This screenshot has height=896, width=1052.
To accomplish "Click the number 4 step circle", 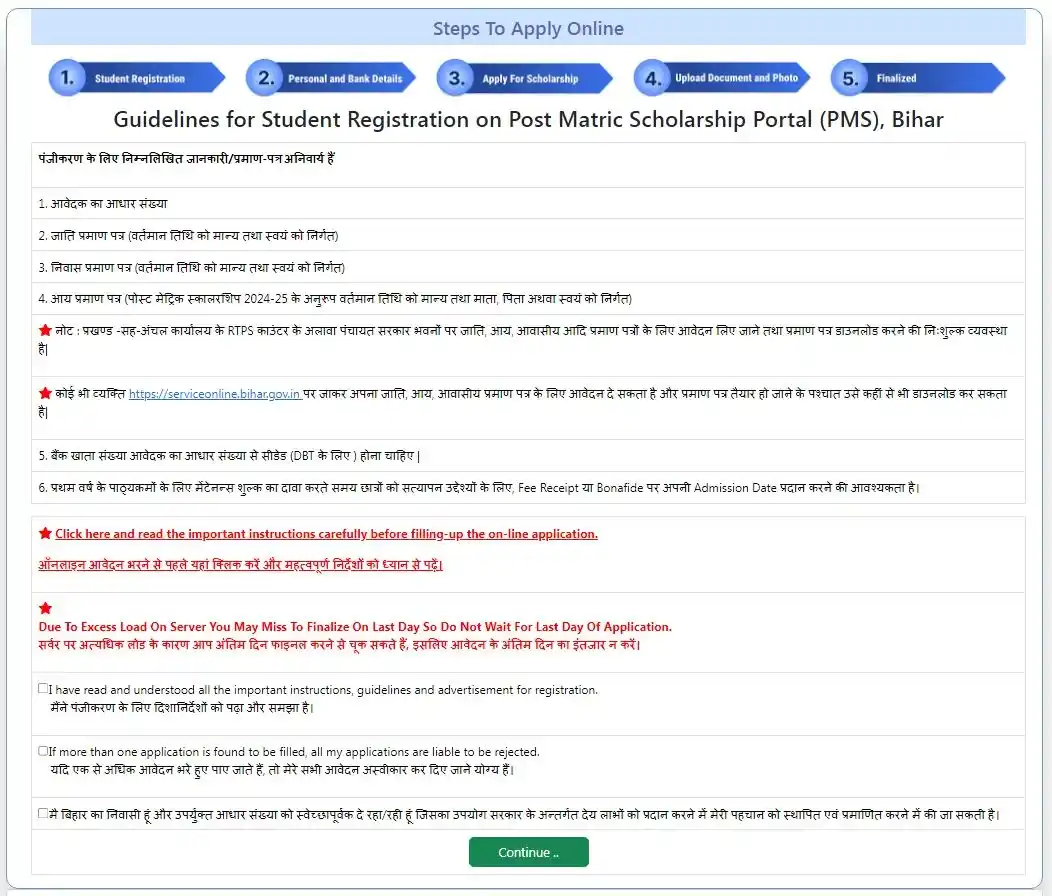I will (651, 78).
